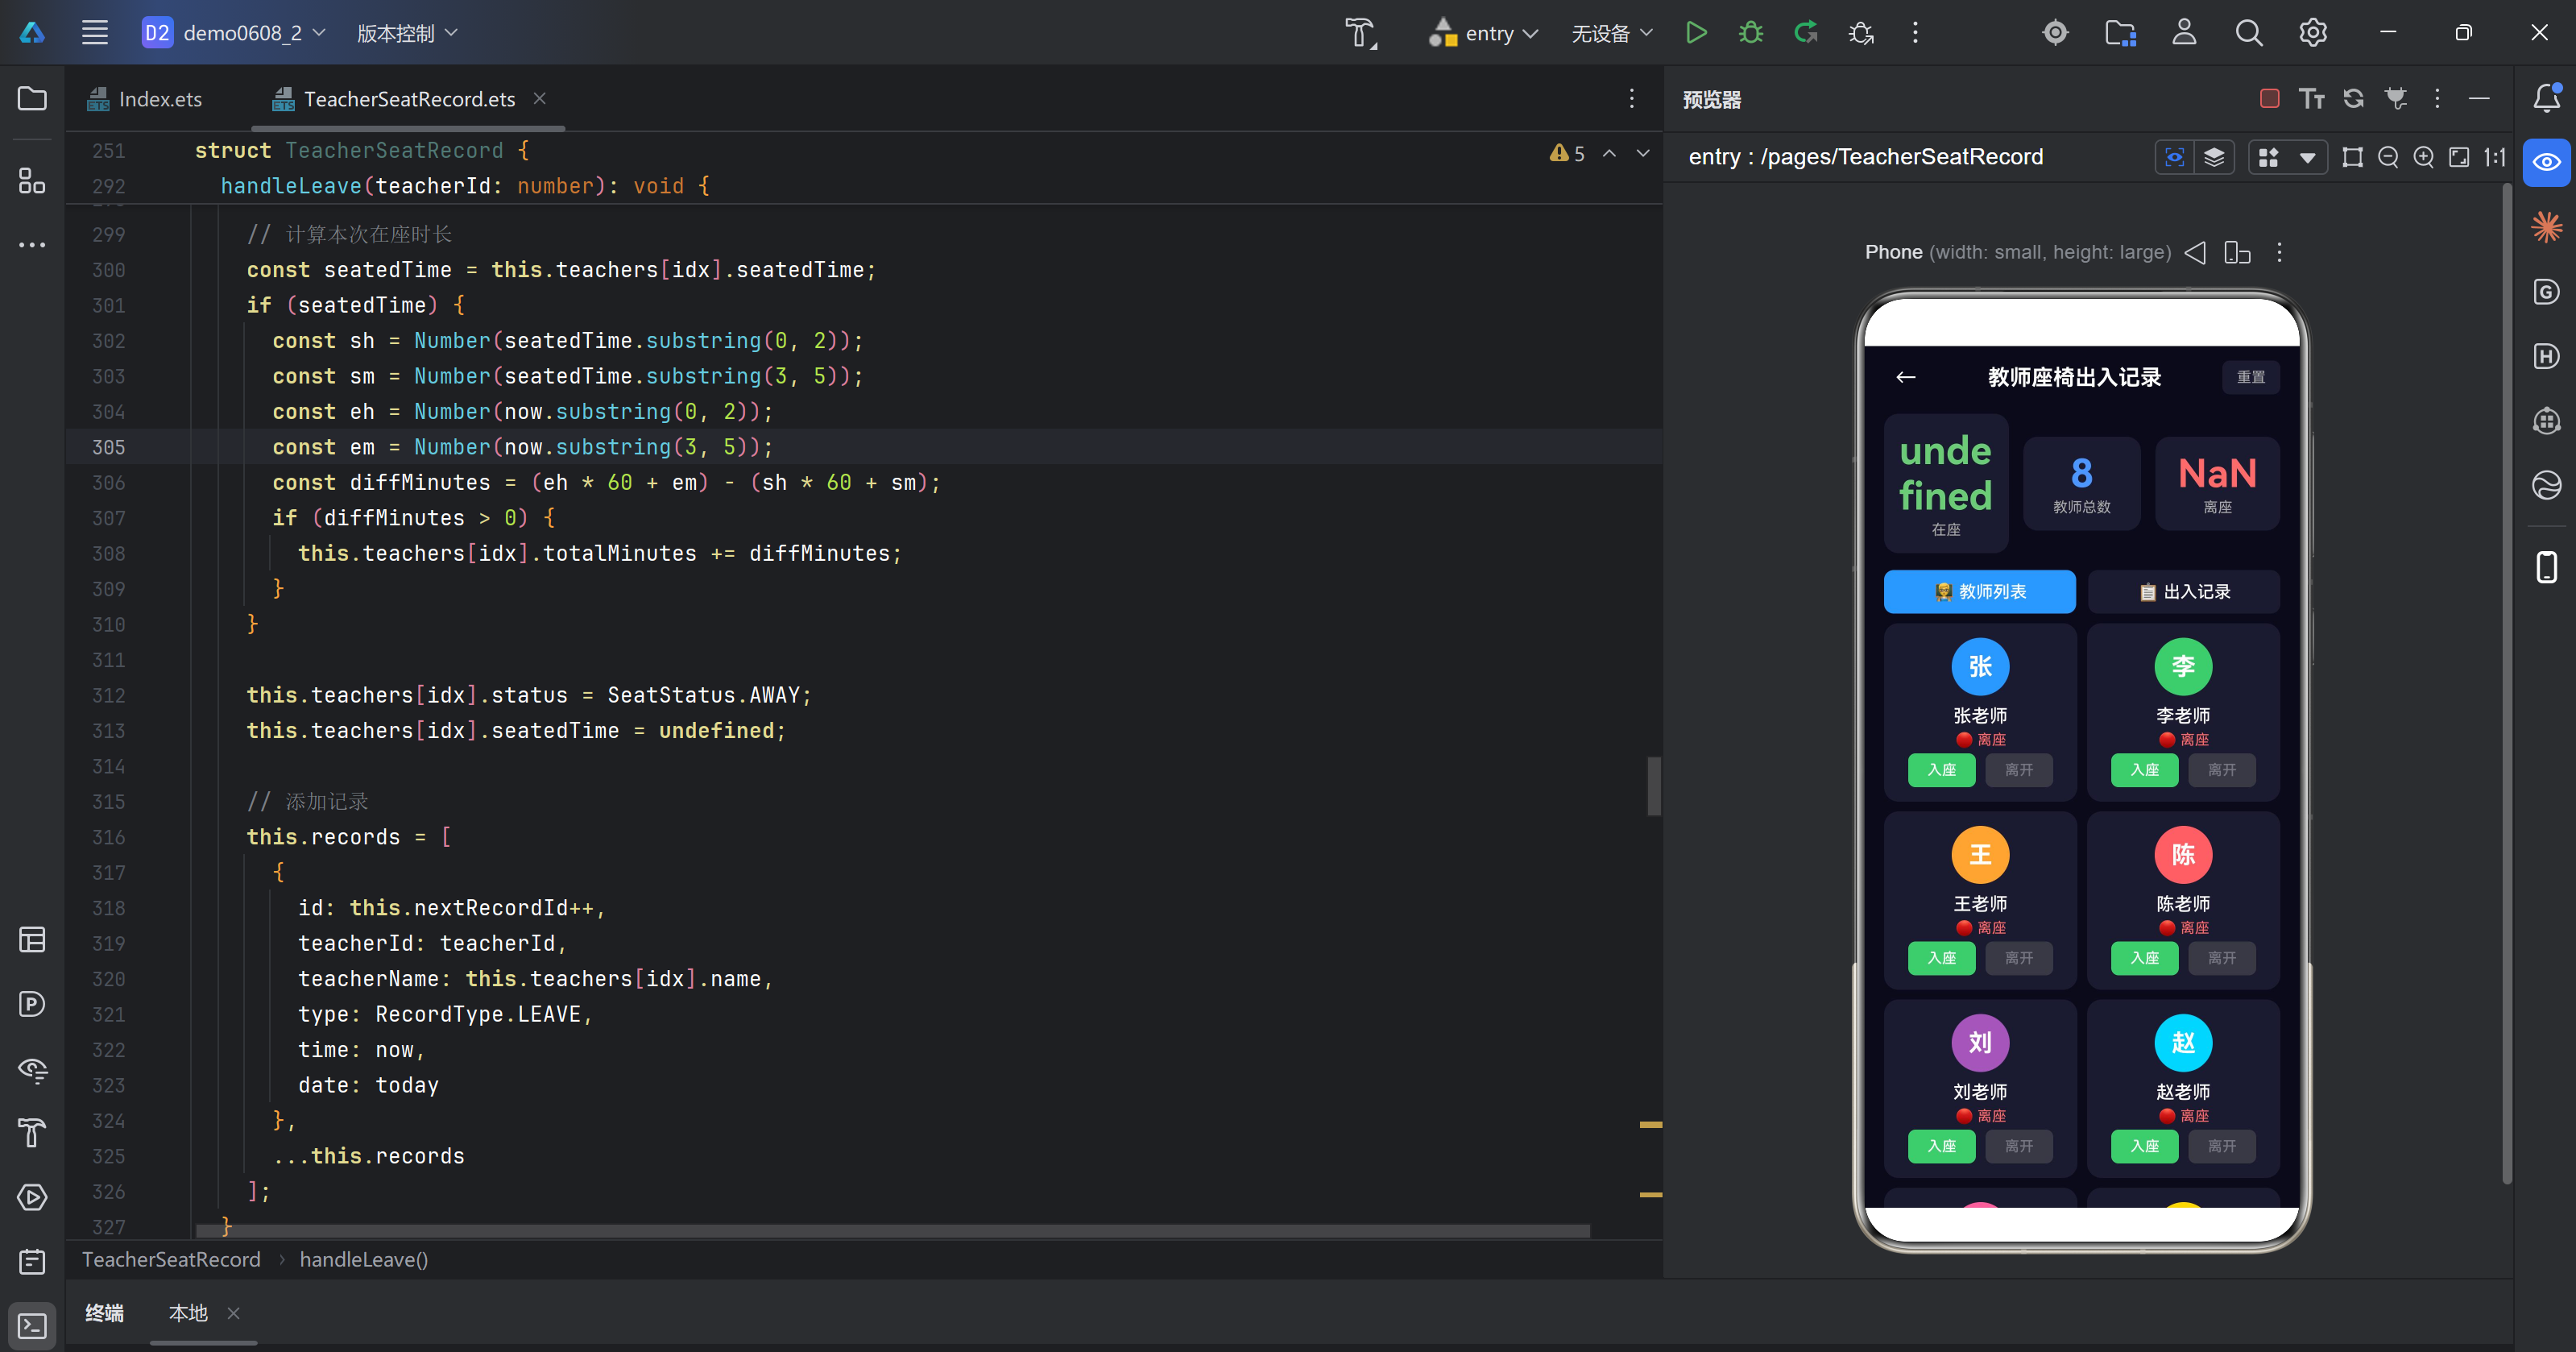Open the 无设备 device selector
Screen dimensions: 2576x1352
coord(1611,33)
